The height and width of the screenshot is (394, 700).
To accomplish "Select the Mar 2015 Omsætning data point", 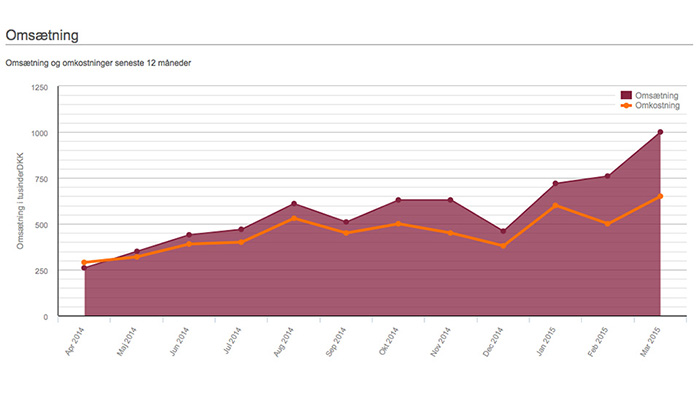I will [660, 132].
